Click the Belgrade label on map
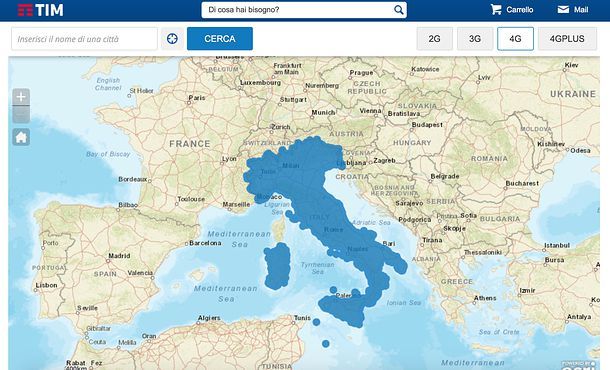This screenshot has width=610, height=370. click(445, 176)
